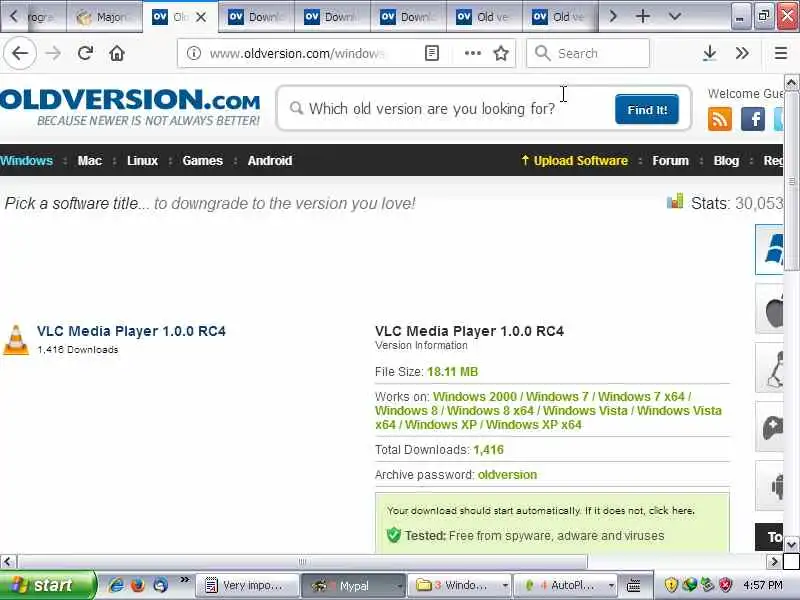This screenshot has height=600, width=800.
Task: Open a new tab with plus button
Action: [x=643, y=16]
